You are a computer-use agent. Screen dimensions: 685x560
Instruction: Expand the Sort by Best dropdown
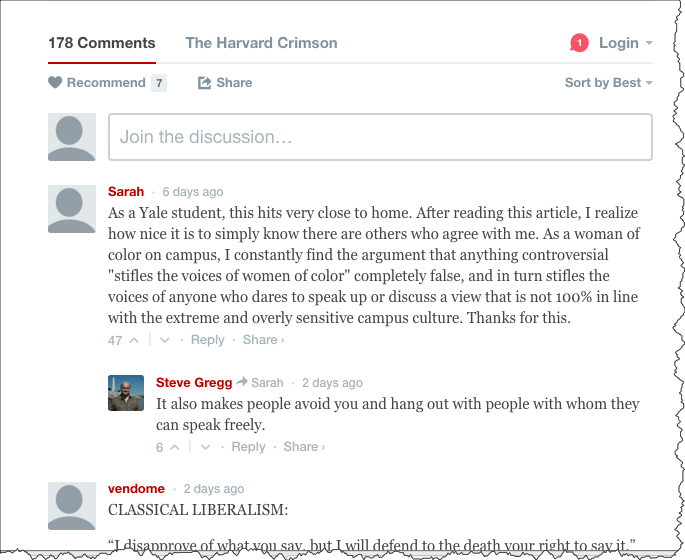click(608, 83)
